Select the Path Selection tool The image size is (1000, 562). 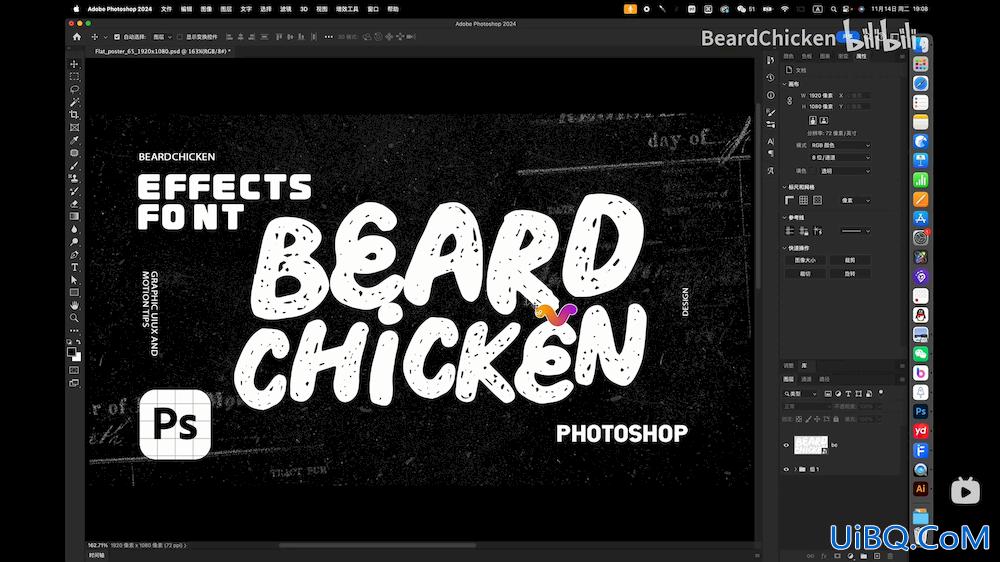click(x=75, y=280)
